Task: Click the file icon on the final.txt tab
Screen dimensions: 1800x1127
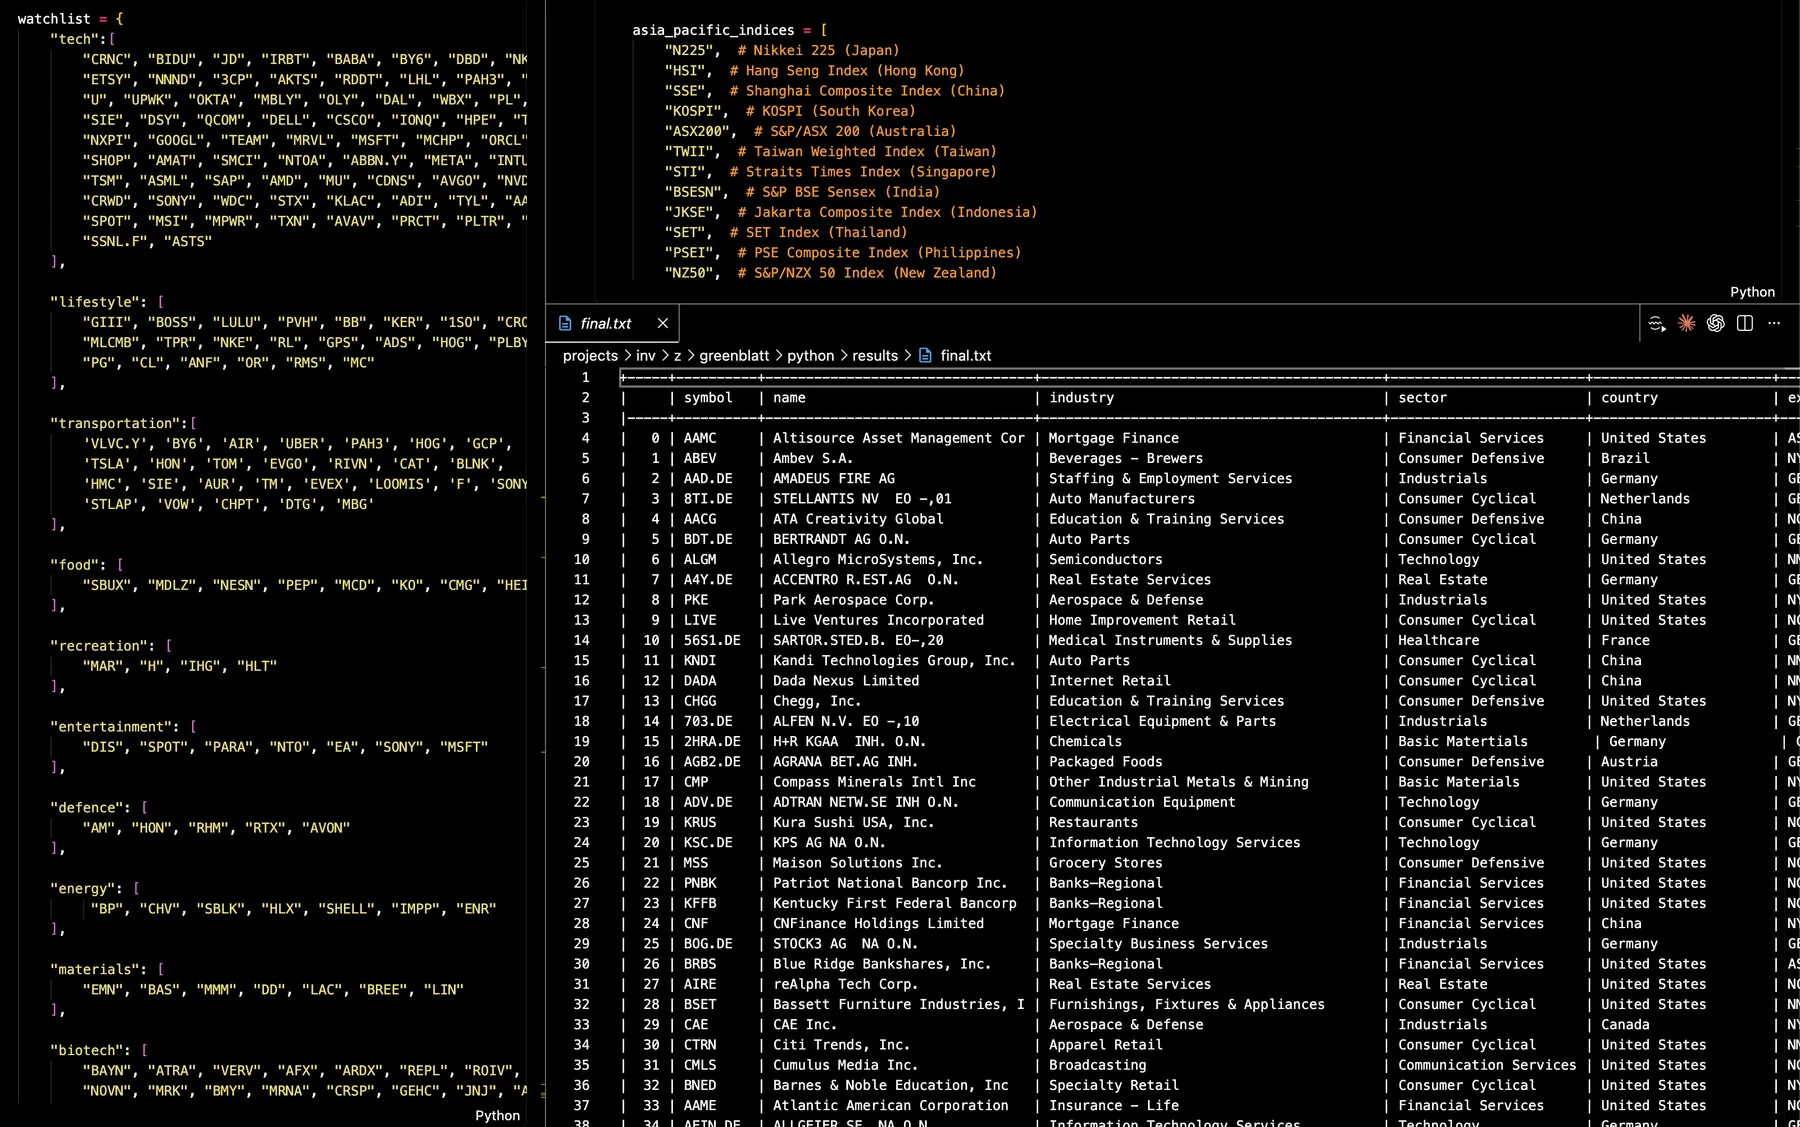Action: coord(565,323)
